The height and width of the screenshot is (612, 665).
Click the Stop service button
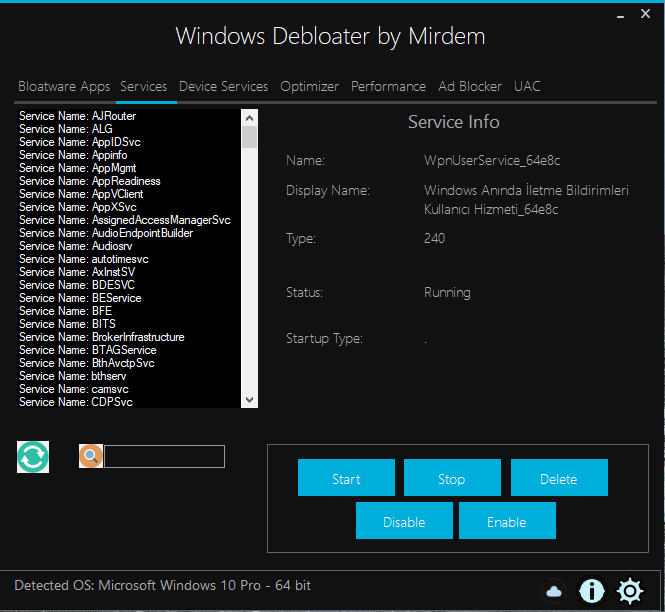click(452, 478)
